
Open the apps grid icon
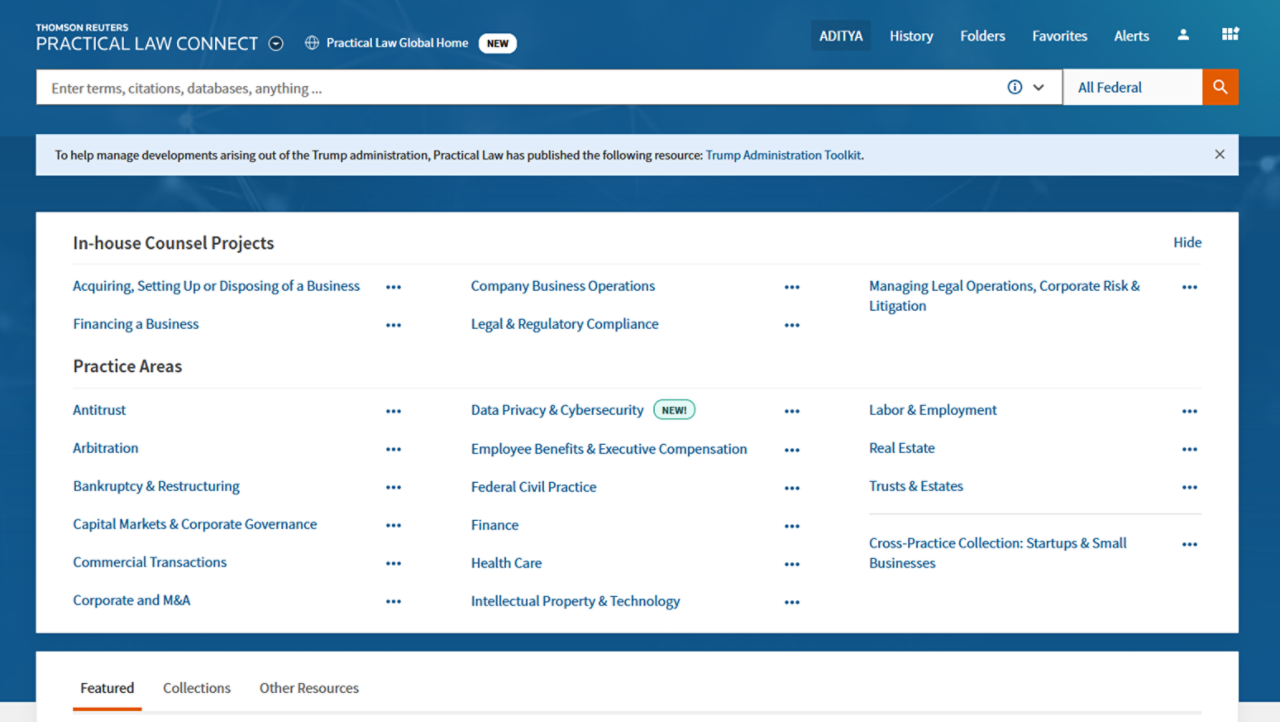coord(1230,35)
